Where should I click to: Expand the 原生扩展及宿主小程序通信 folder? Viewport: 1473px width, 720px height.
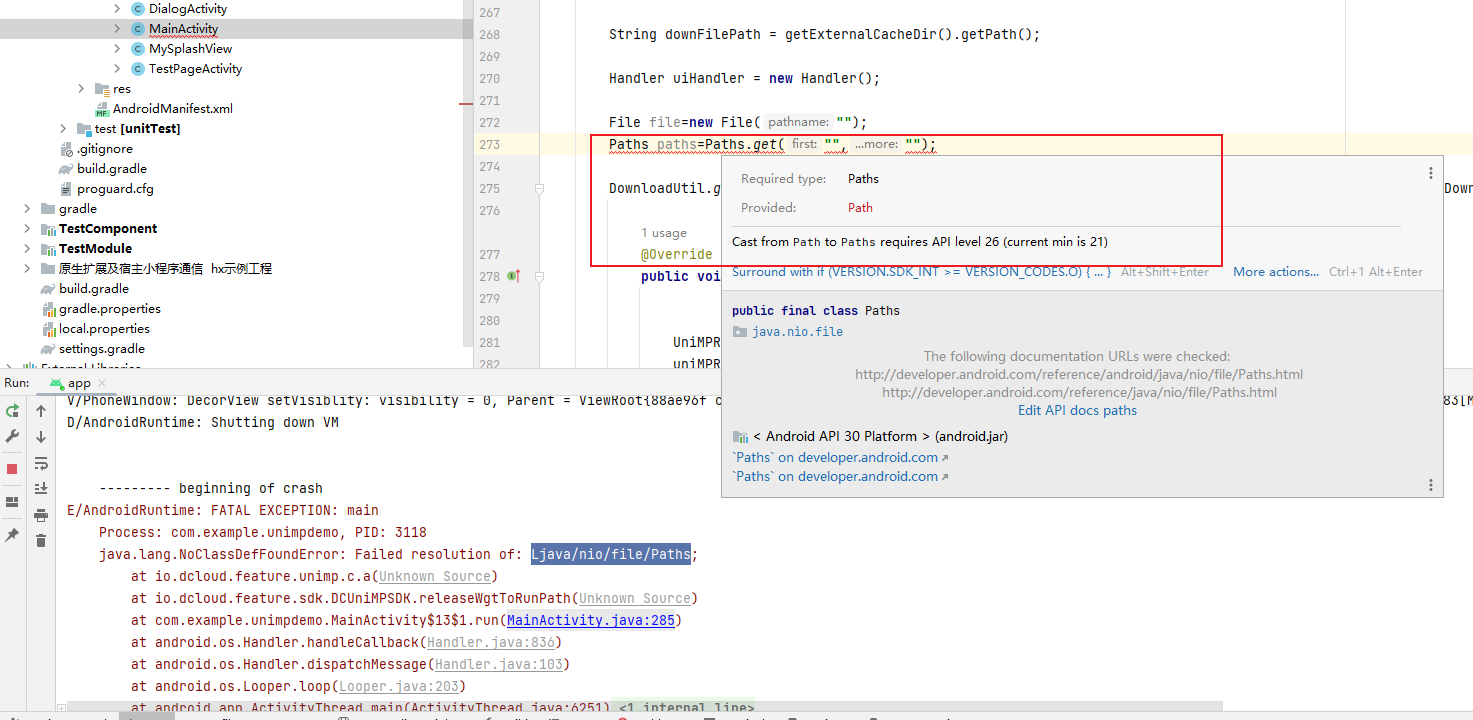[28, 269]
